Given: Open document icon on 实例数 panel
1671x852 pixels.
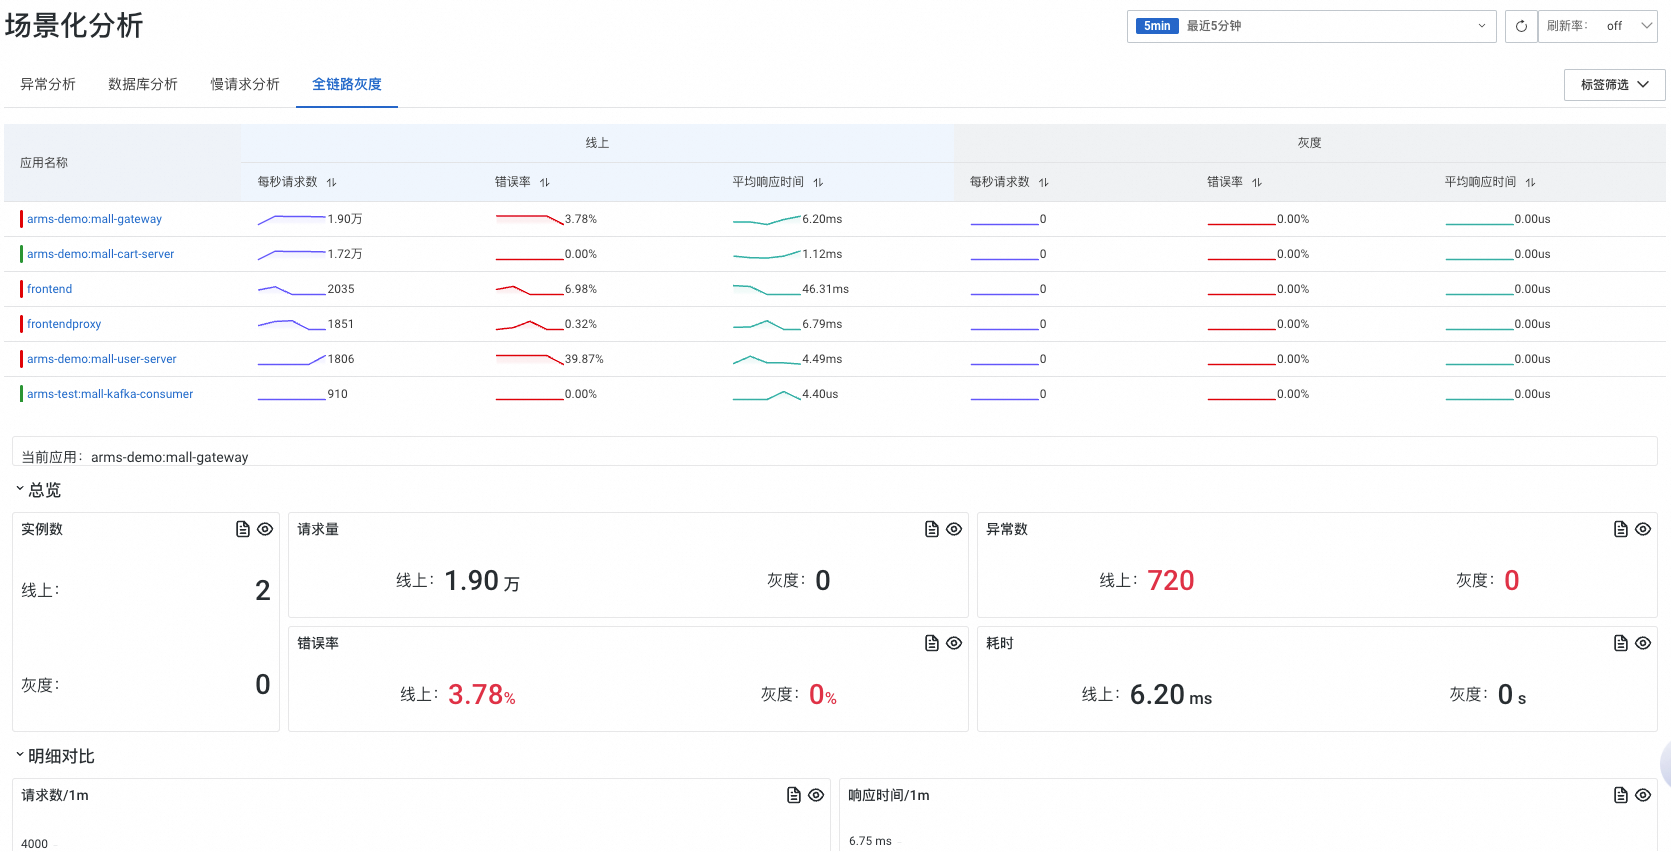Looking at the screenshot, I should [243, 529].
